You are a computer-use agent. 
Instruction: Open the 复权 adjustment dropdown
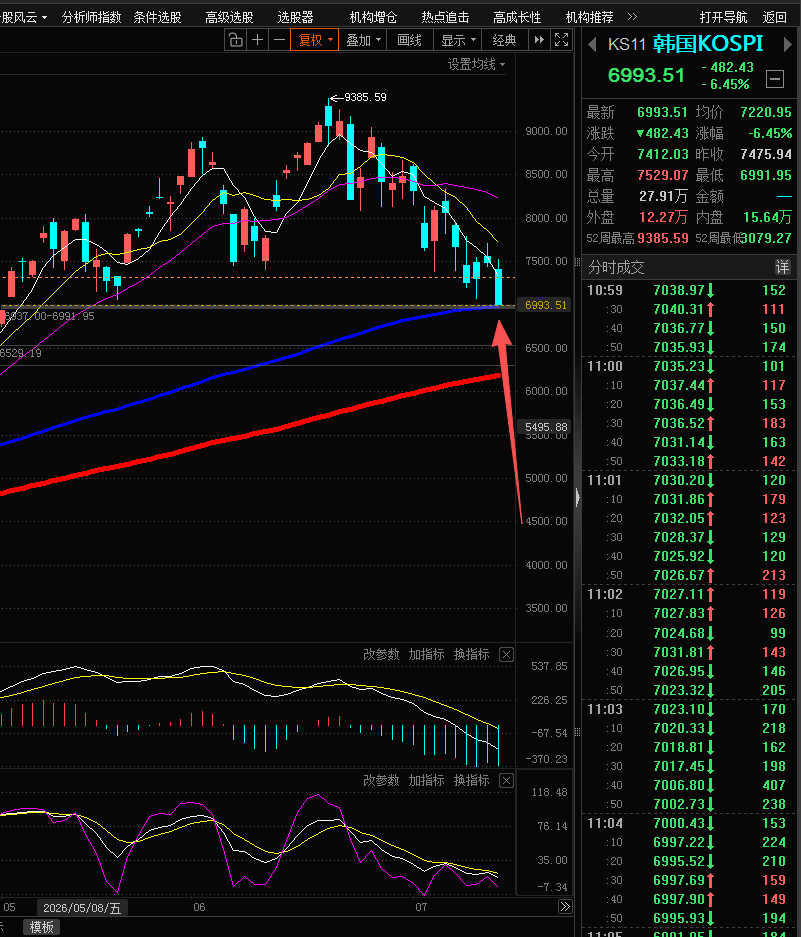pos(314,40)
